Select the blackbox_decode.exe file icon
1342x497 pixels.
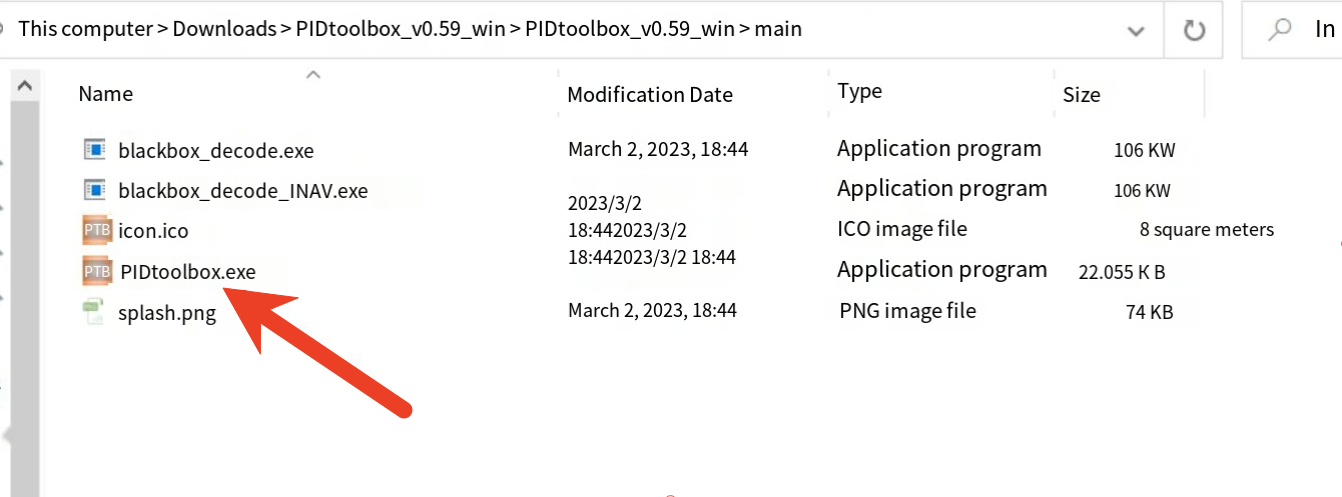95,150
